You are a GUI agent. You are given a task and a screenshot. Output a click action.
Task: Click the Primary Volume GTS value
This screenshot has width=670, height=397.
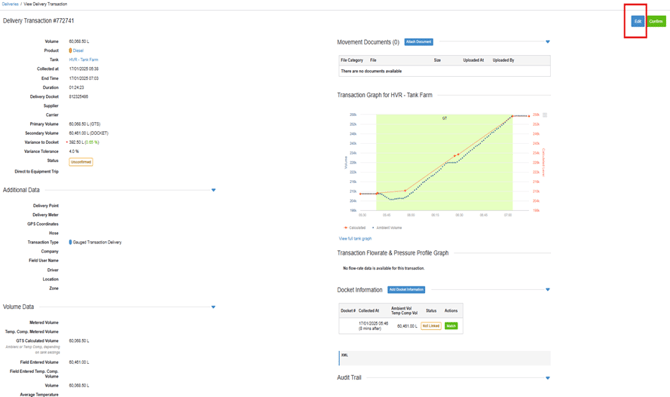85,124
